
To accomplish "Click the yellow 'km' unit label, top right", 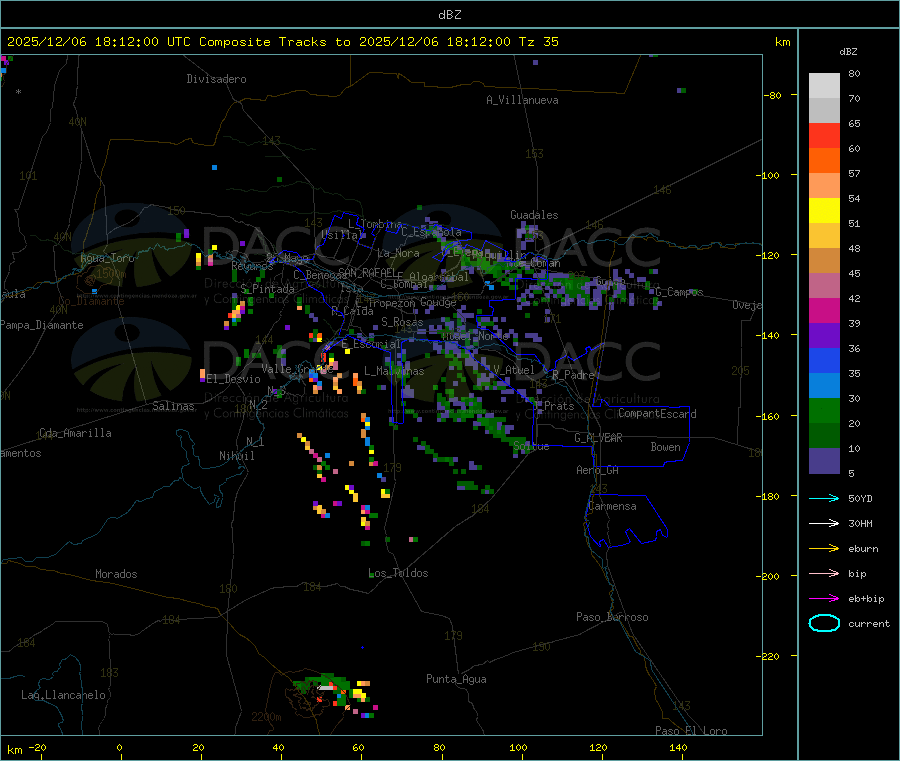I will pos(782,42).
